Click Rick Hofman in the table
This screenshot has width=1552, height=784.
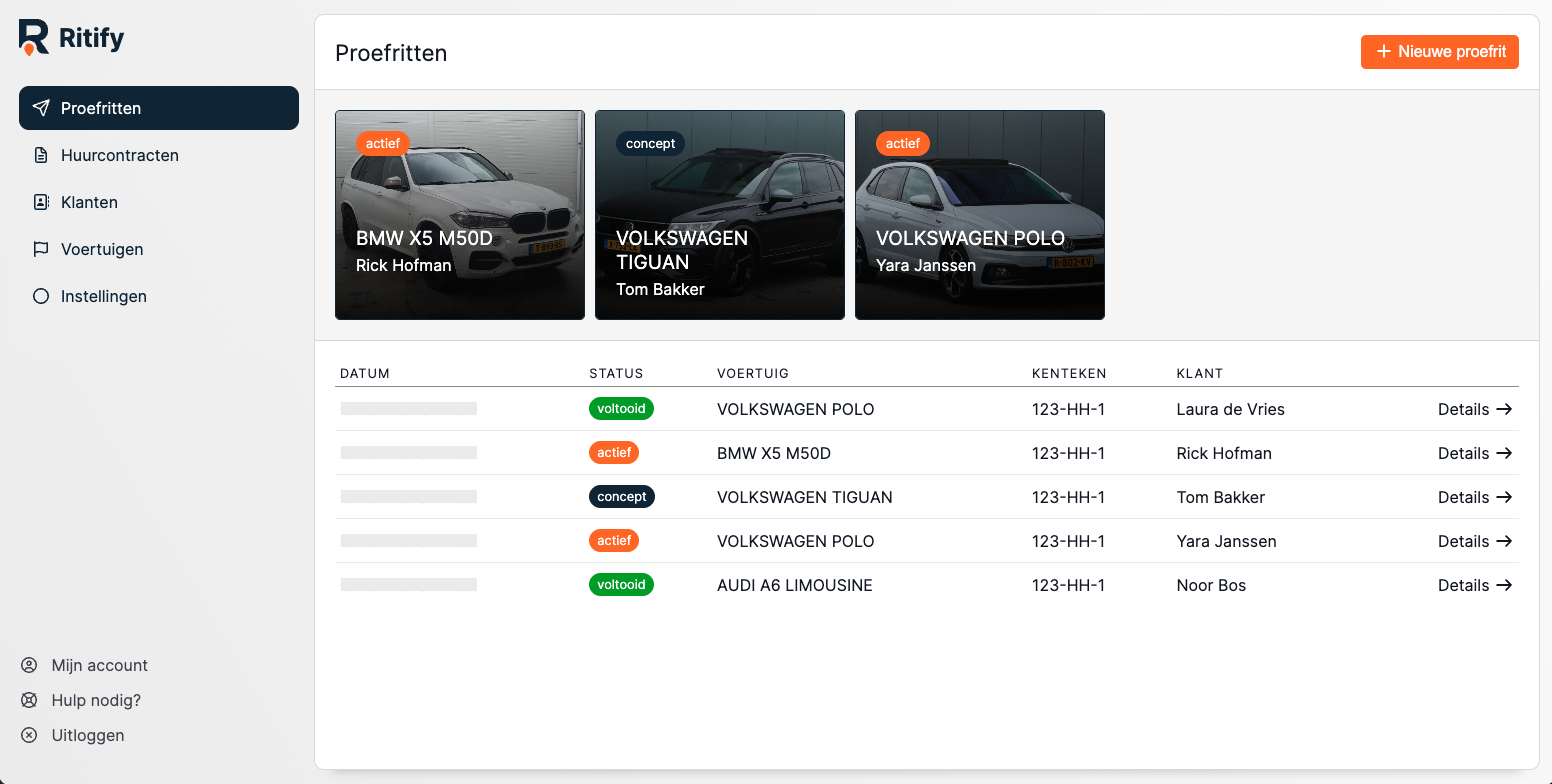point(1224,453)
